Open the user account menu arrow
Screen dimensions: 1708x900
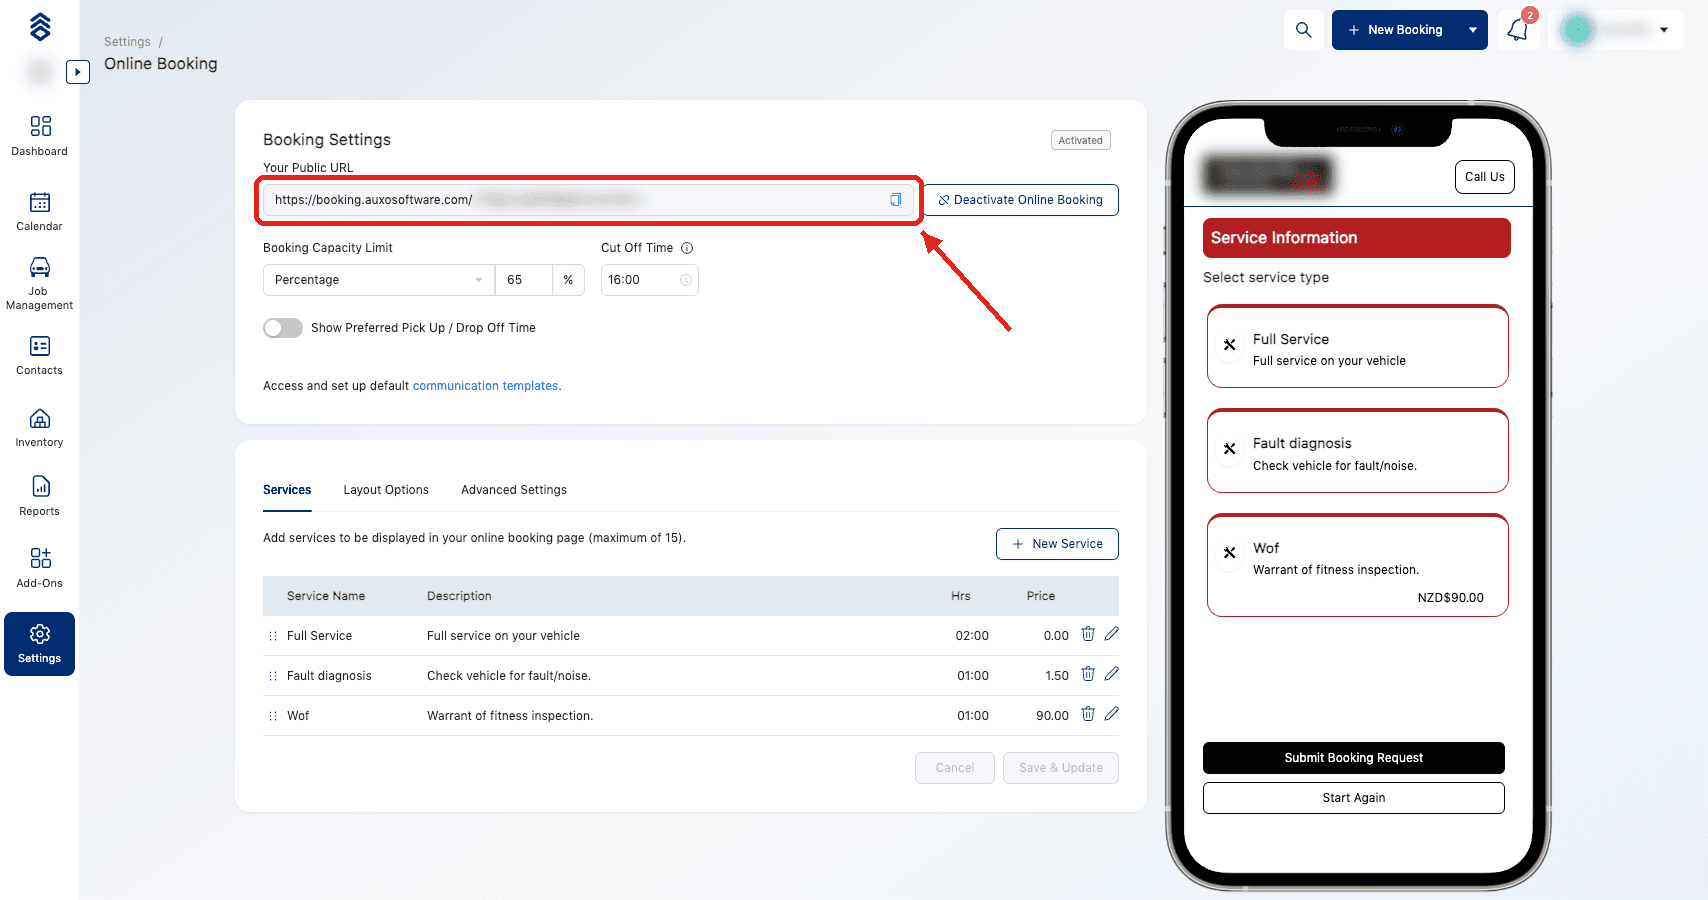(1664, 30)
